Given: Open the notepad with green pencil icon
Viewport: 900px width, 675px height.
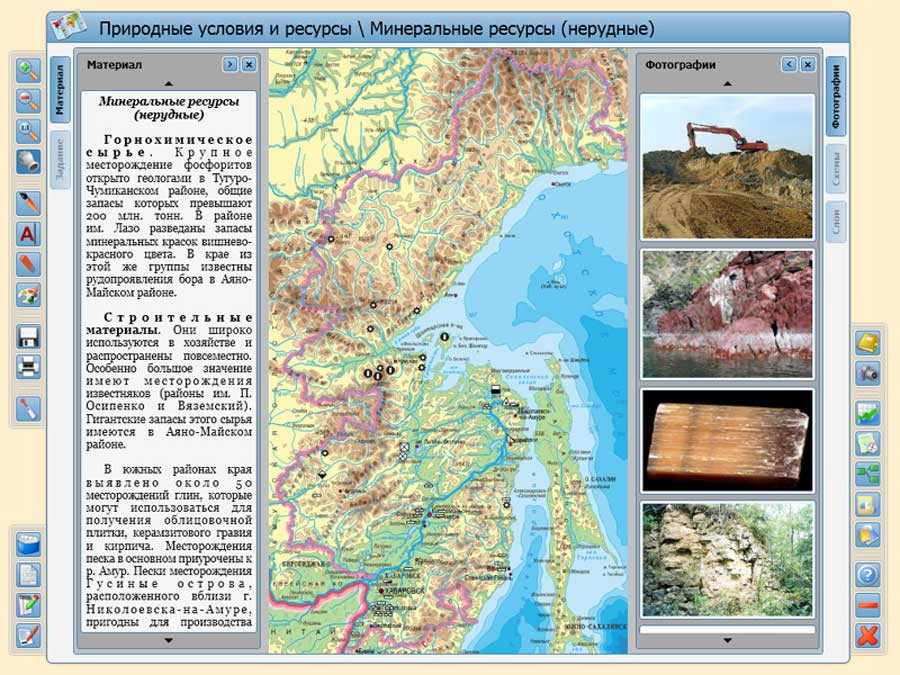Looking at the screenshot, I should pos(28,605).
